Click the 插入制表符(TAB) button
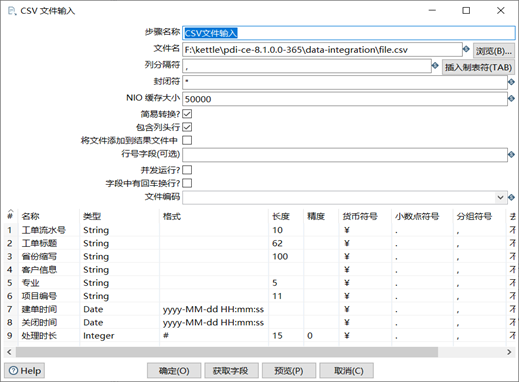The image size is (519, 382). [478, 67]
